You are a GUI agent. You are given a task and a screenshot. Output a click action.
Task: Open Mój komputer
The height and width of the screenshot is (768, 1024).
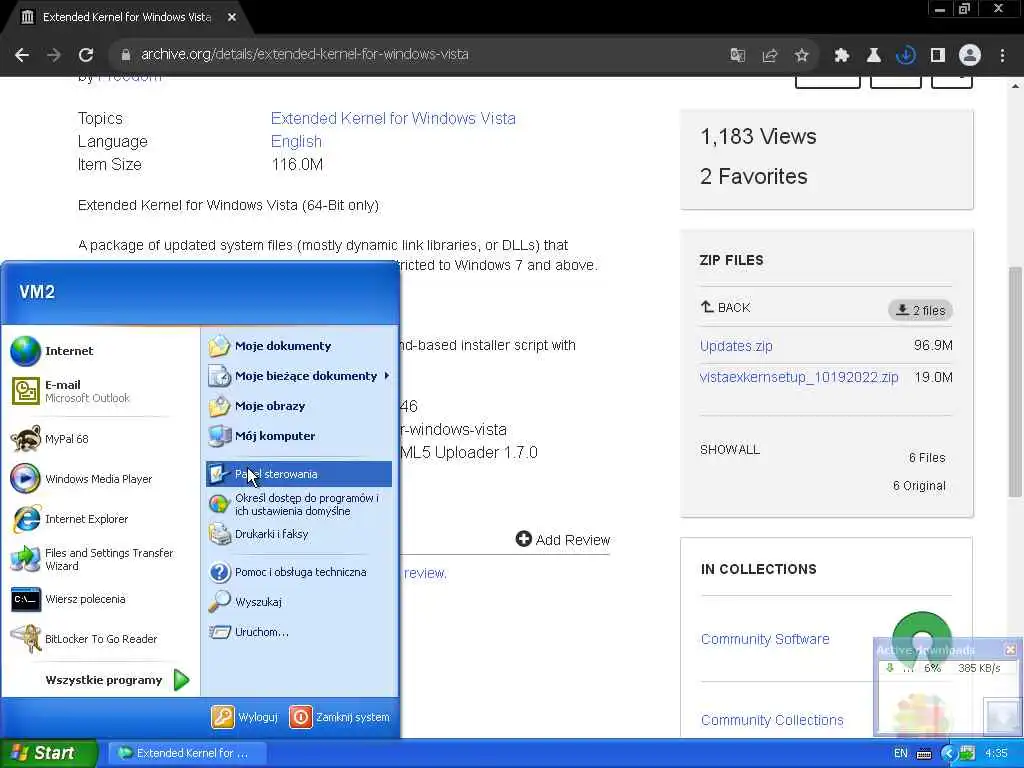pyautogui.click(x=298, y=436)
